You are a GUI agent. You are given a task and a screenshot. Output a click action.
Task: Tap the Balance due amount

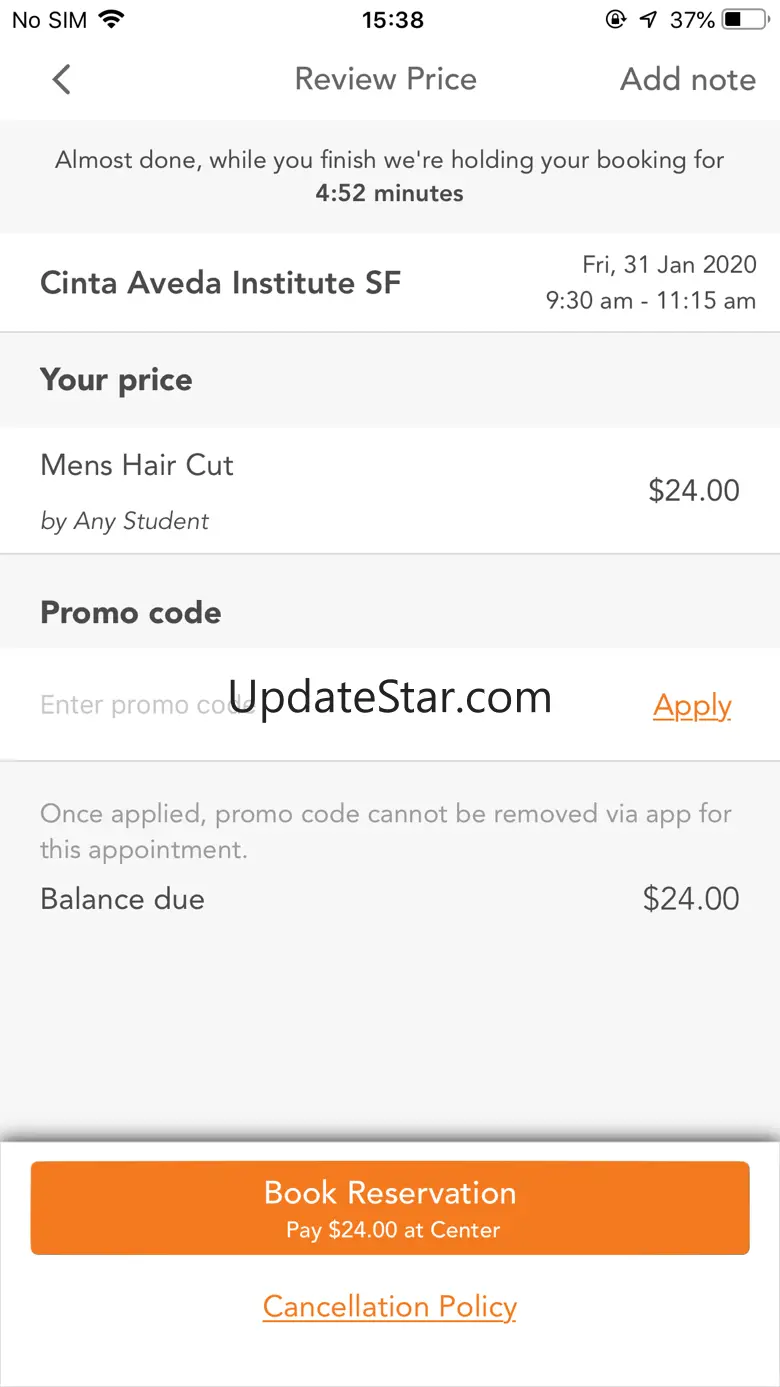point(691,899)
